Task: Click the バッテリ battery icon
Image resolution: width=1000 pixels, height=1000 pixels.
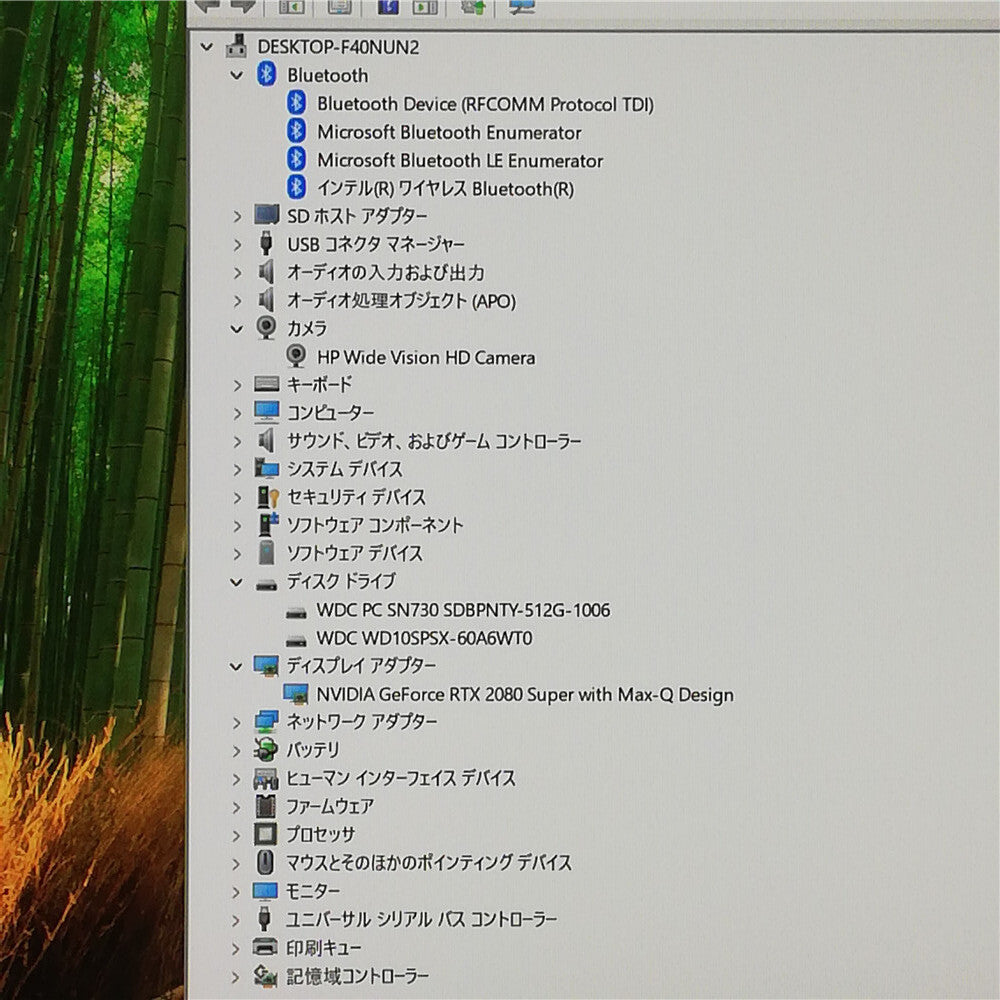Action: click(x=265, y=749)
